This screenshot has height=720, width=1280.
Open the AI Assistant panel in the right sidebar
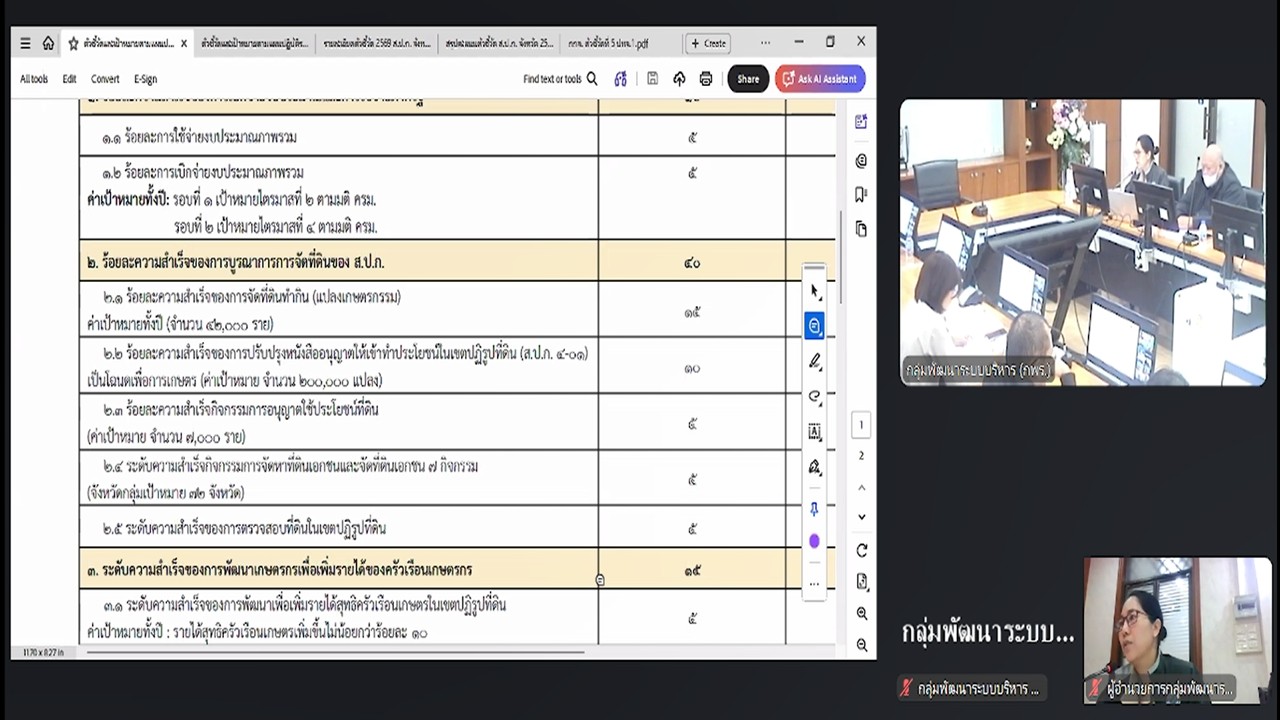(861, 121)
